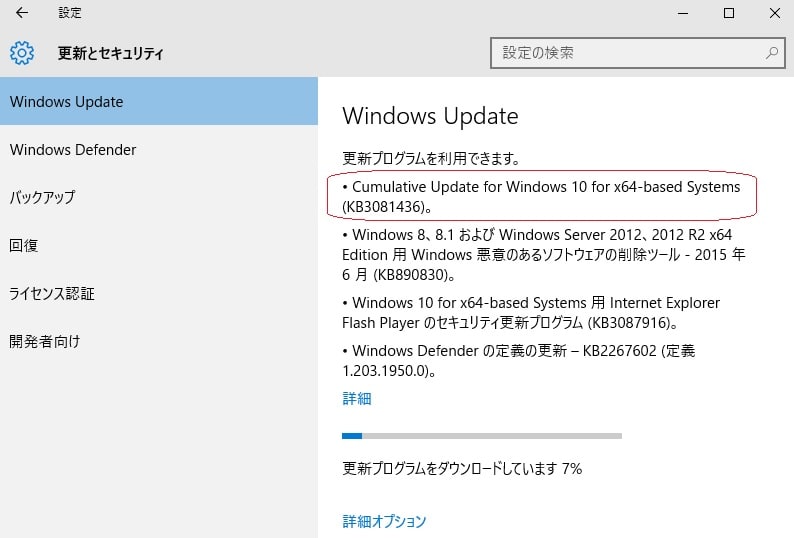Click the 更新プログラムを利用できます status text
This screenshot has width=794, height=538.
point(431,159)
